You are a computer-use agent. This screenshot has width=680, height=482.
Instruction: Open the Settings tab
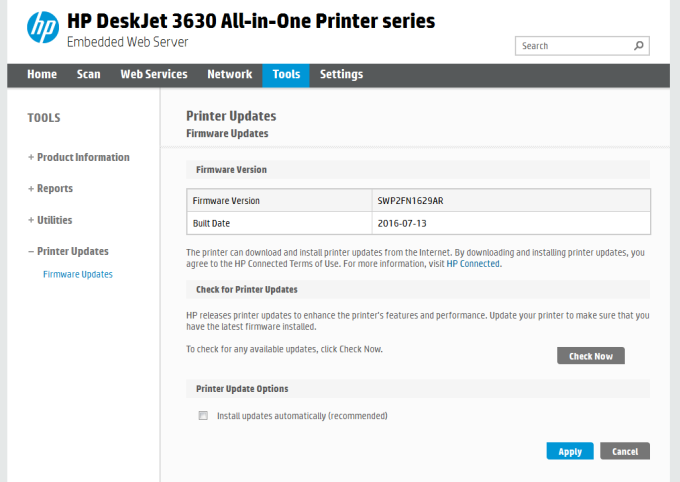[x=341, y=75]
